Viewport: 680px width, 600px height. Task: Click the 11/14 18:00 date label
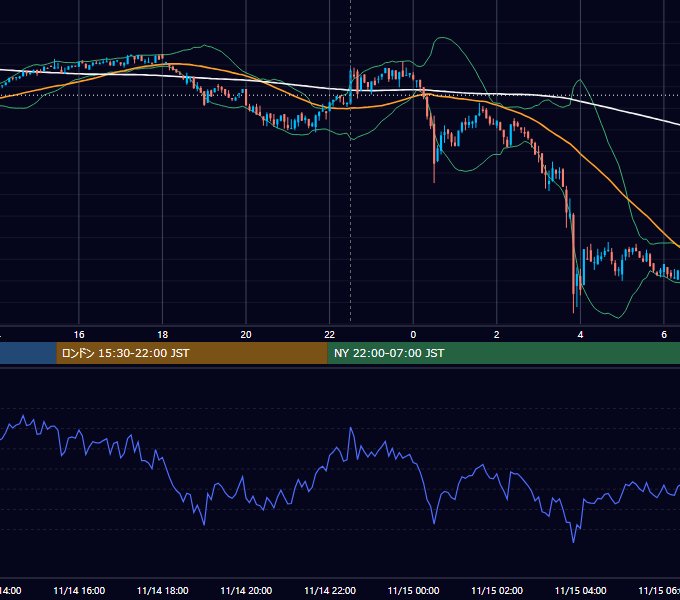[163, 590]
